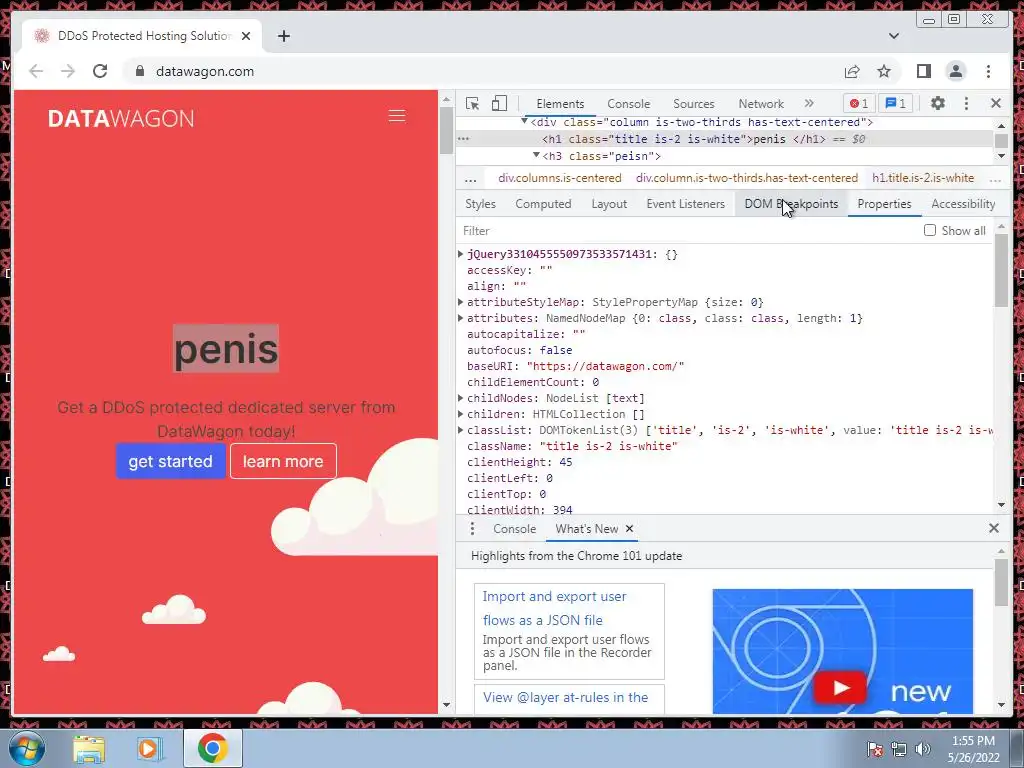Click the page vertical scrollbar thumb

[447, 130]
